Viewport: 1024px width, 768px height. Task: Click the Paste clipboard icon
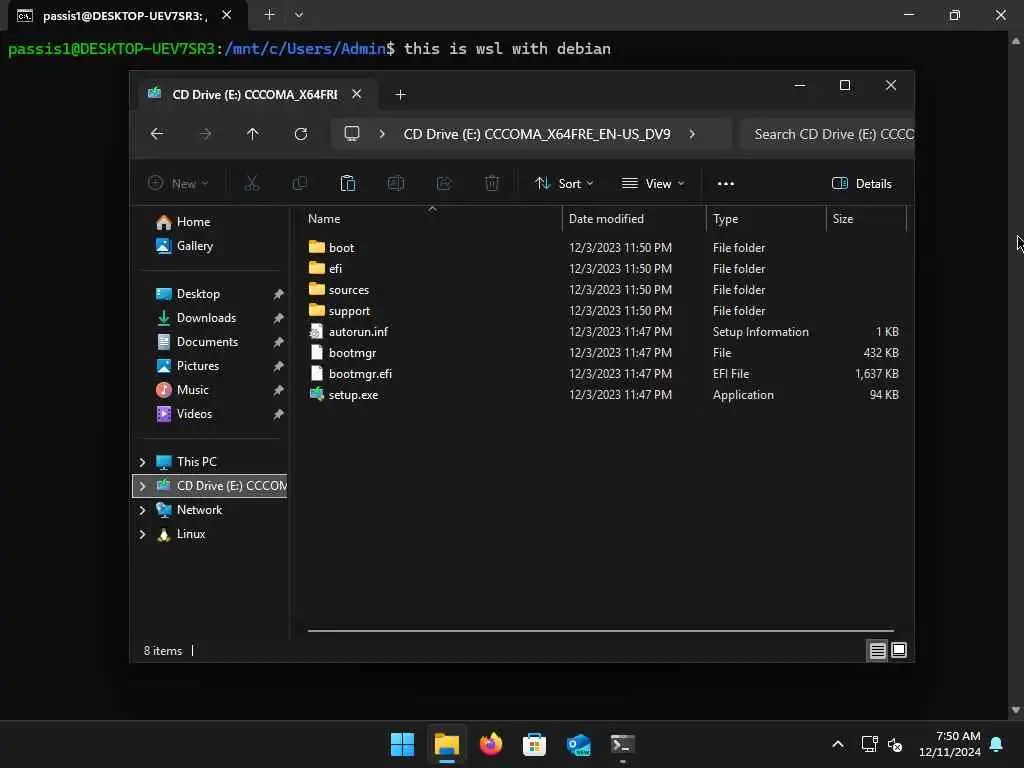(x=347, y=184)
